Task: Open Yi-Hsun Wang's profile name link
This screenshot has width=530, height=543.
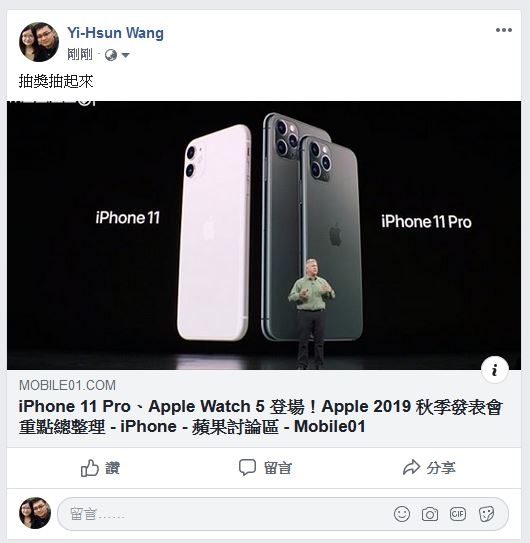Action: [x=115, y=33]
